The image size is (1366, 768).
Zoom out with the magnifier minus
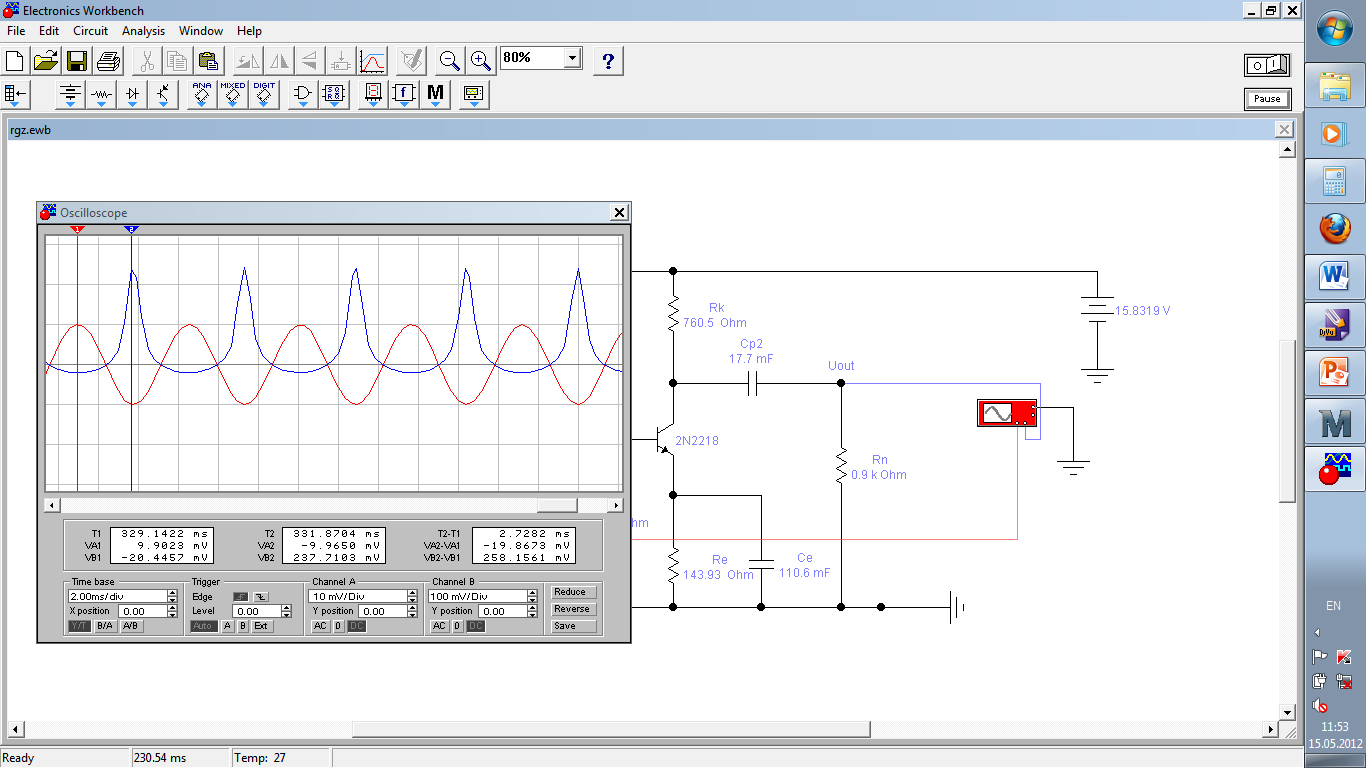(x=450, y=61)
